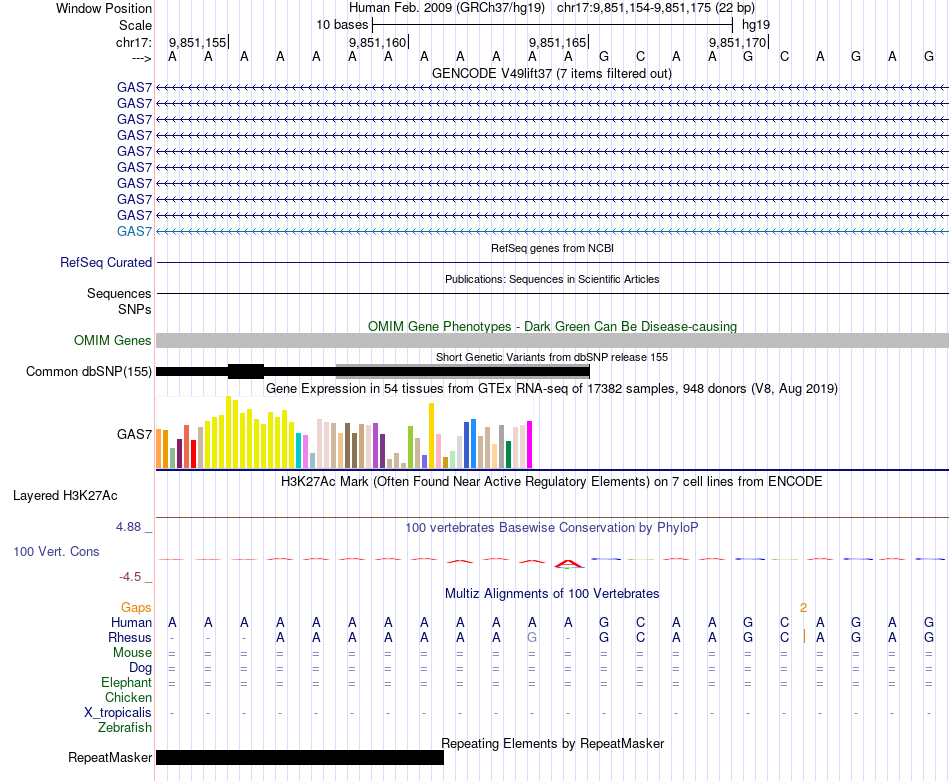The width and height of the screenshot is (950, 781).
Task: Click the ---> sequence direction arrow label
Action: [142, 58]
